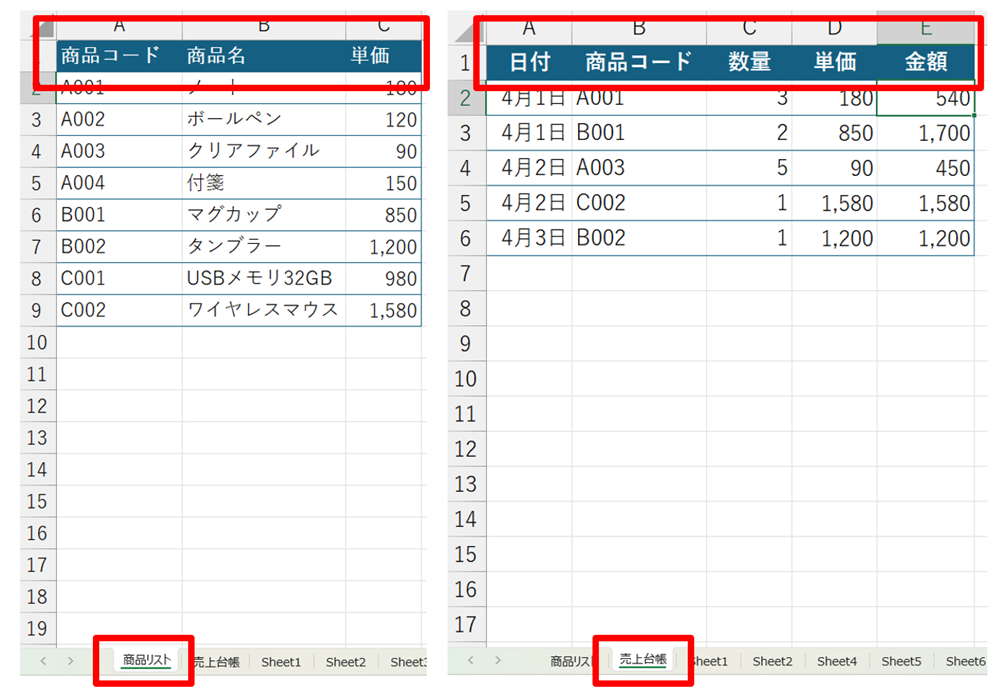The image size is (1000, 698).
Task: Open Sheet1 tab in left window
Action: pos(281,662)
